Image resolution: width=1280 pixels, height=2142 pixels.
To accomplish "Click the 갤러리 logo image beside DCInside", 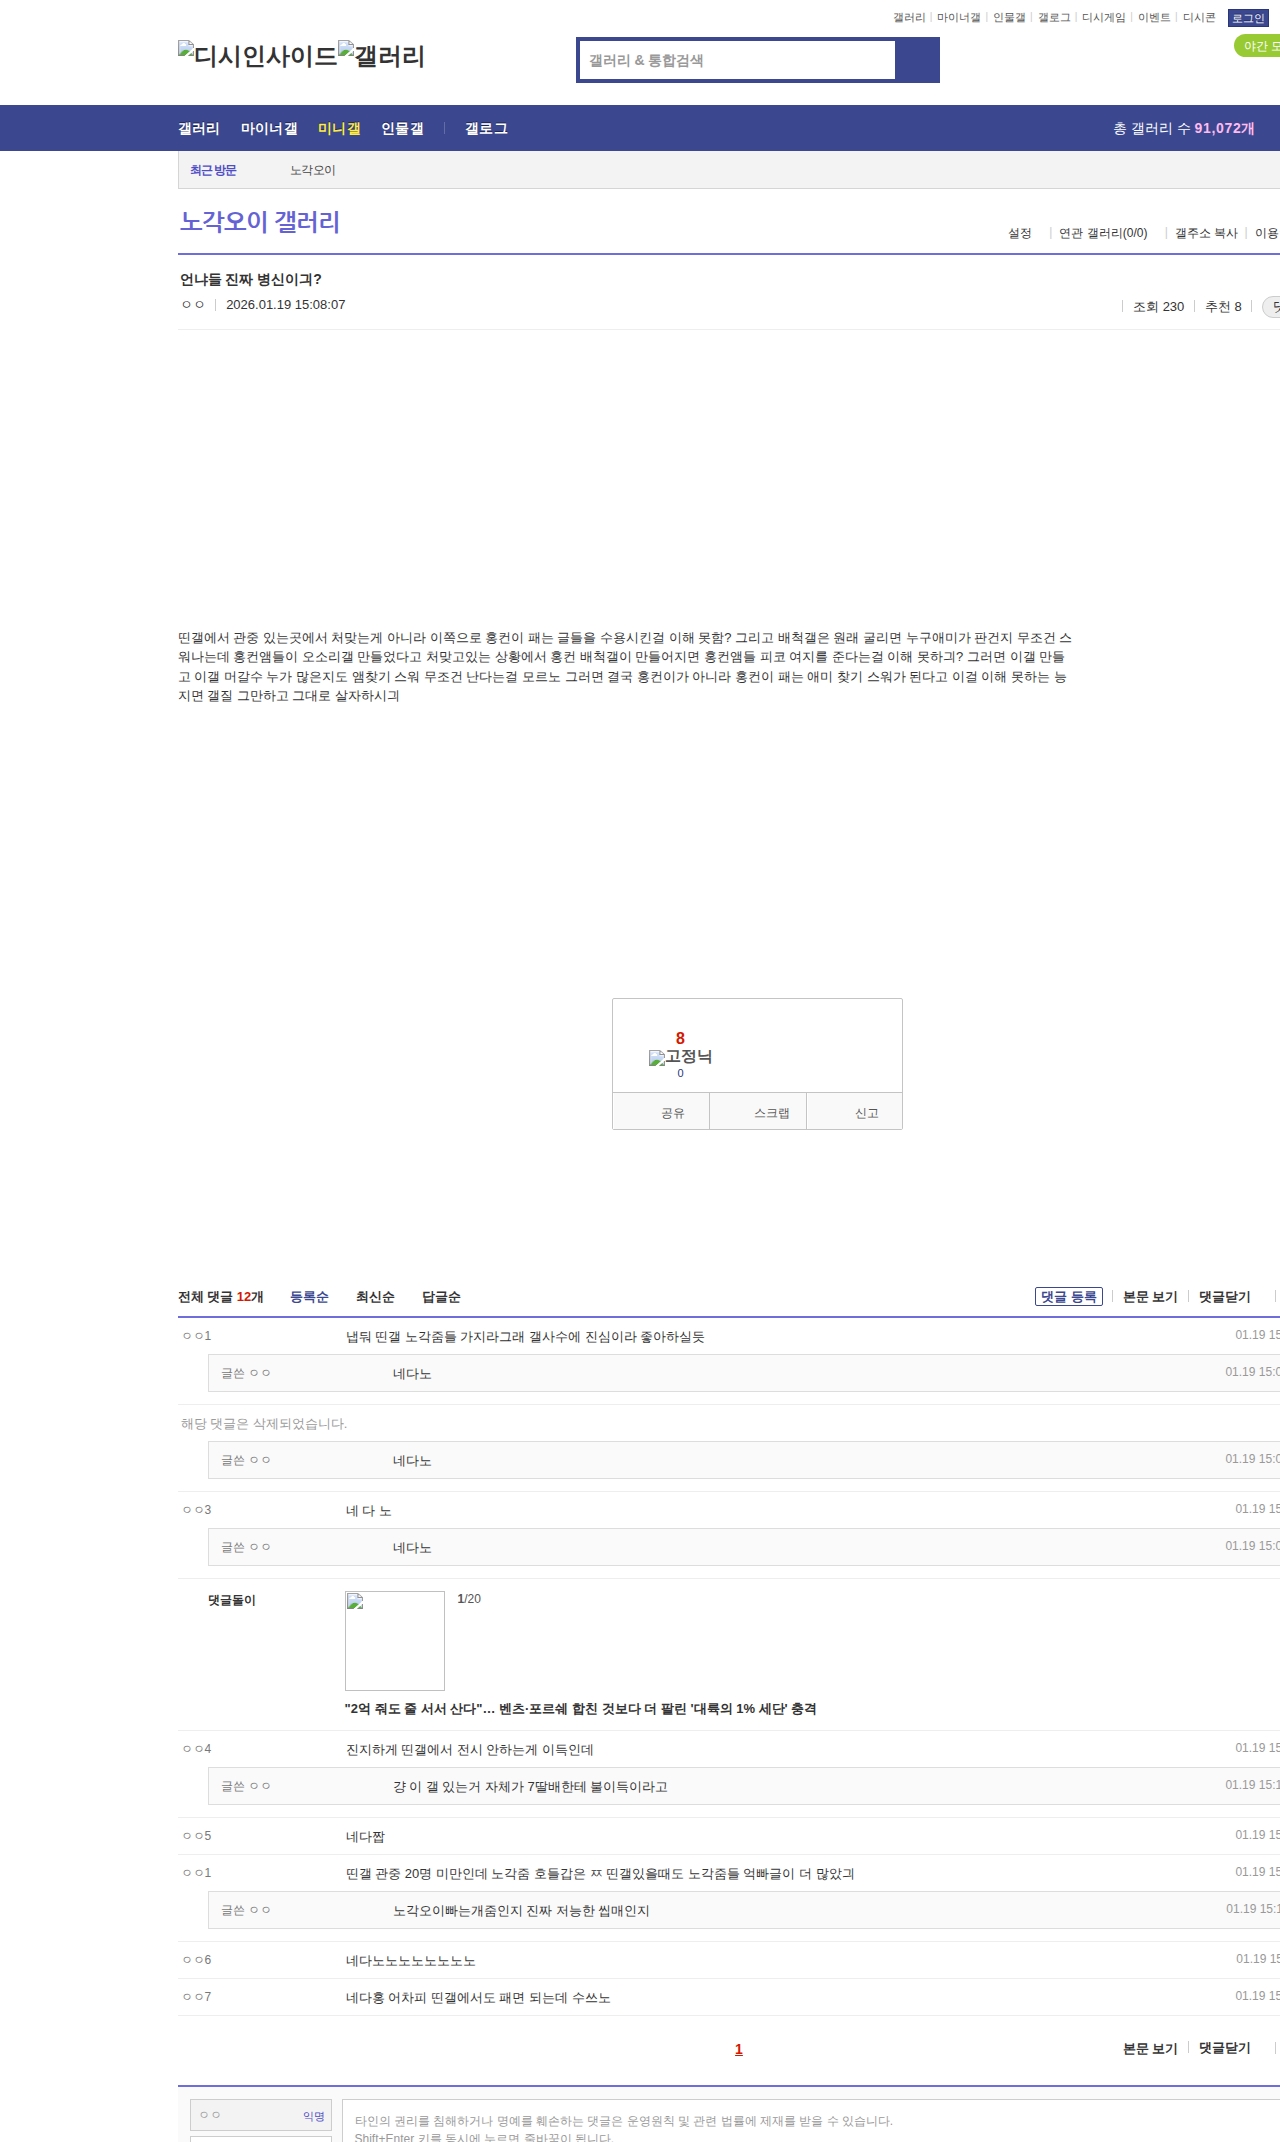I will point(381,56).
